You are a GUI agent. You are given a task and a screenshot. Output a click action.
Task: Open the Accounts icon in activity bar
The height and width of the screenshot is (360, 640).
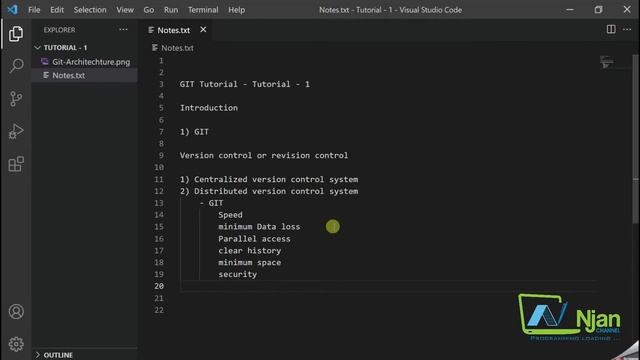click(x=16, y=311)
